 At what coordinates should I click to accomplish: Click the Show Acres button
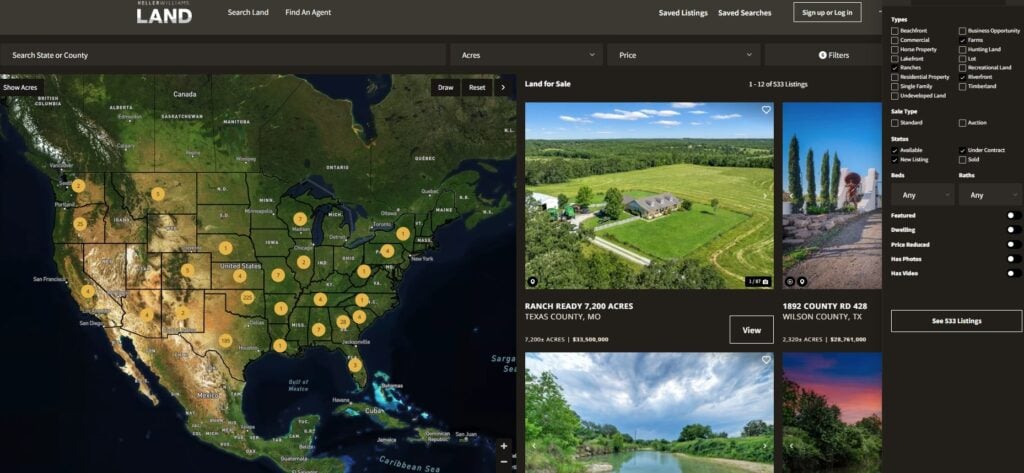tap(21, 88)
